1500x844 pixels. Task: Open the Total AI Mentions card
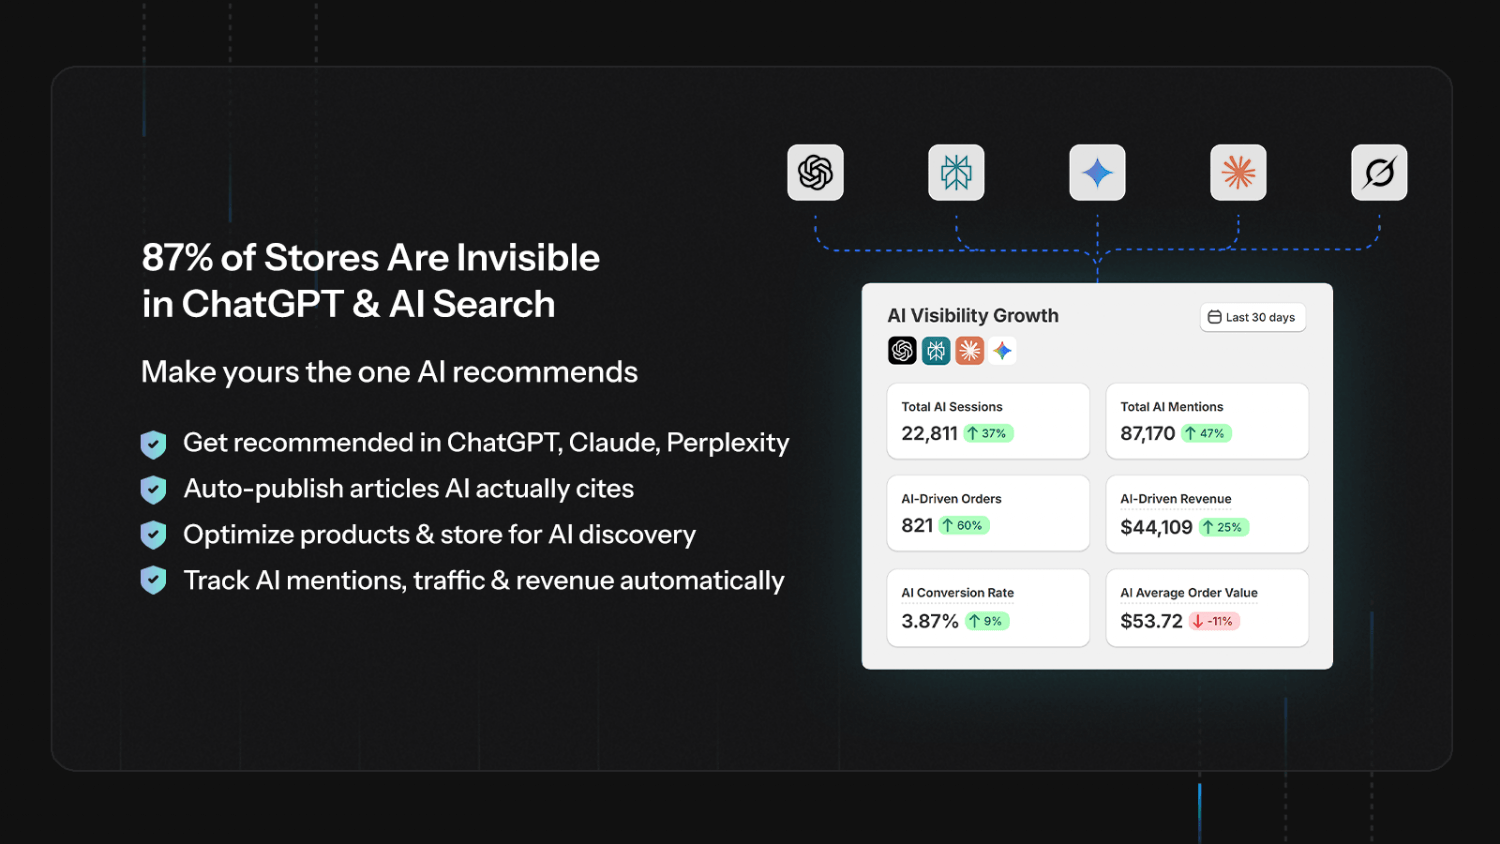(1207, 421)
